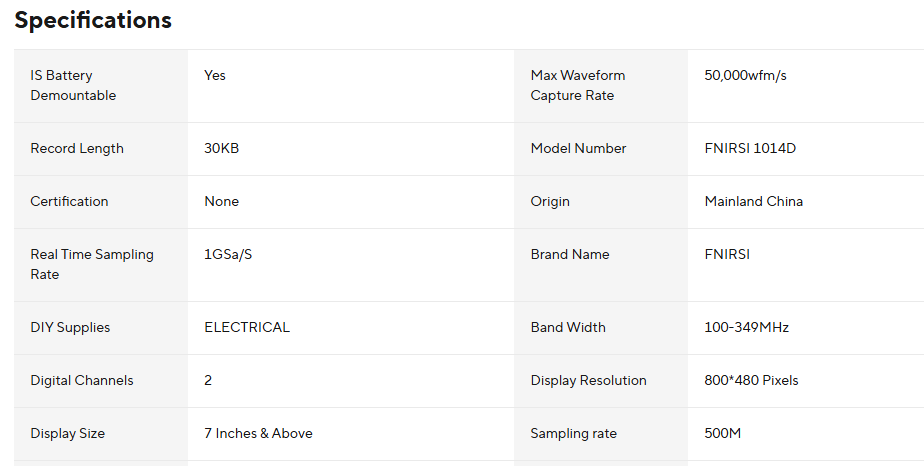Select the FNIRSI 1014D model value
Viewport: 924px width, 466px height.
click(750, 148)
